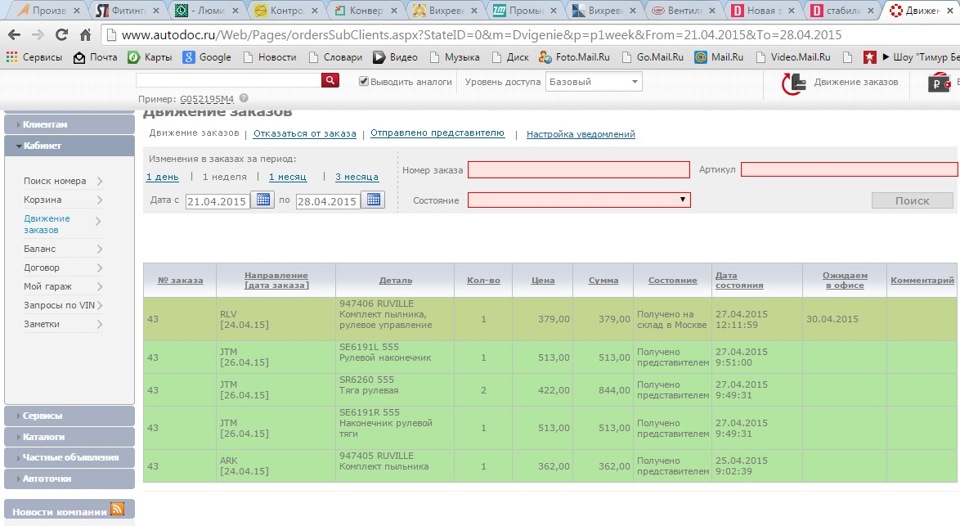Sort table by № заказа column
Image resolution: width=960 pixels, height=526 pixels.
(180, 280)
